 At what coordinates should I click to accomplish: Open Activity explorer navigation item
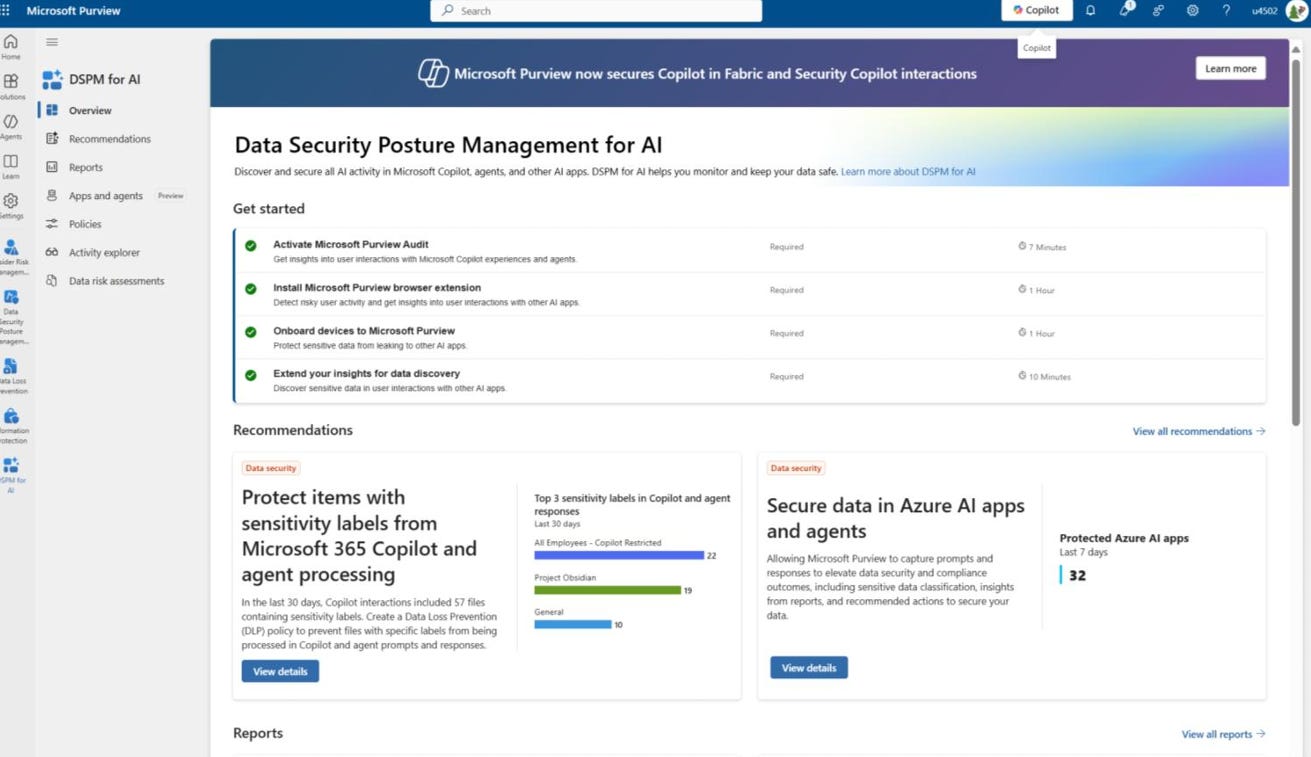104,253
